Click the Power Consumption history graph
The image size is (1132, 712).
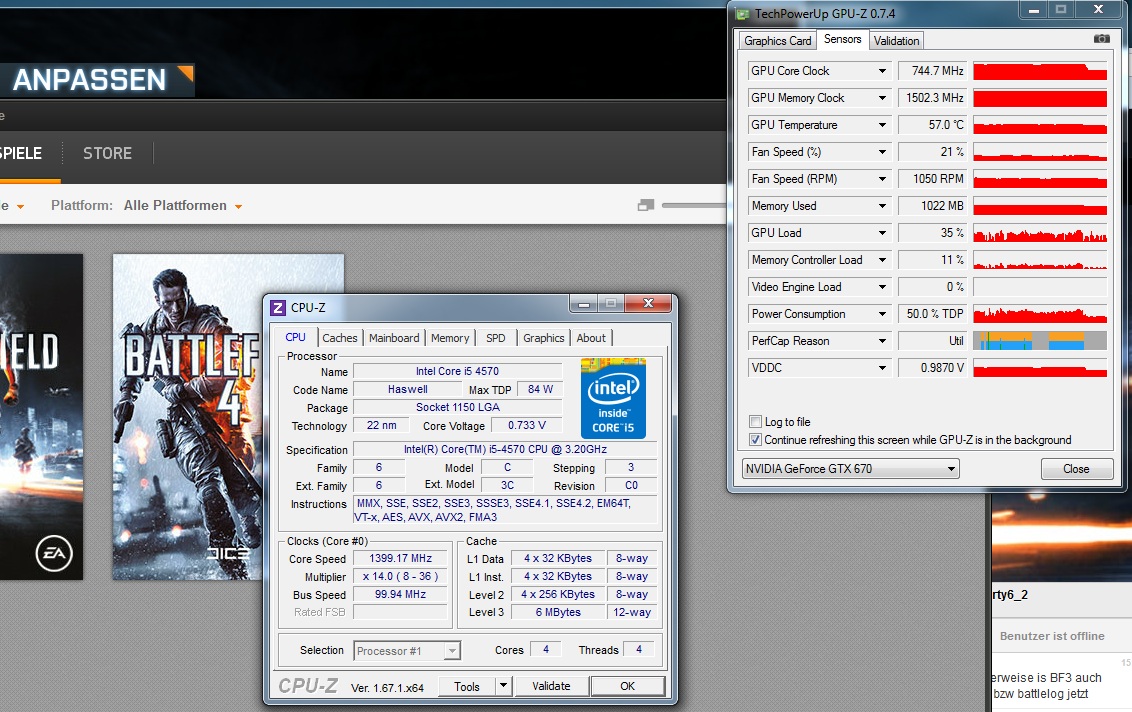coord(1040,314)
